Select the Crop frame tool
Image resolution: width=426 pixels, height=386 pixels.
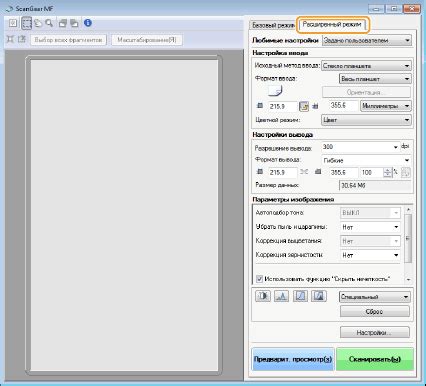coord(27,23)
